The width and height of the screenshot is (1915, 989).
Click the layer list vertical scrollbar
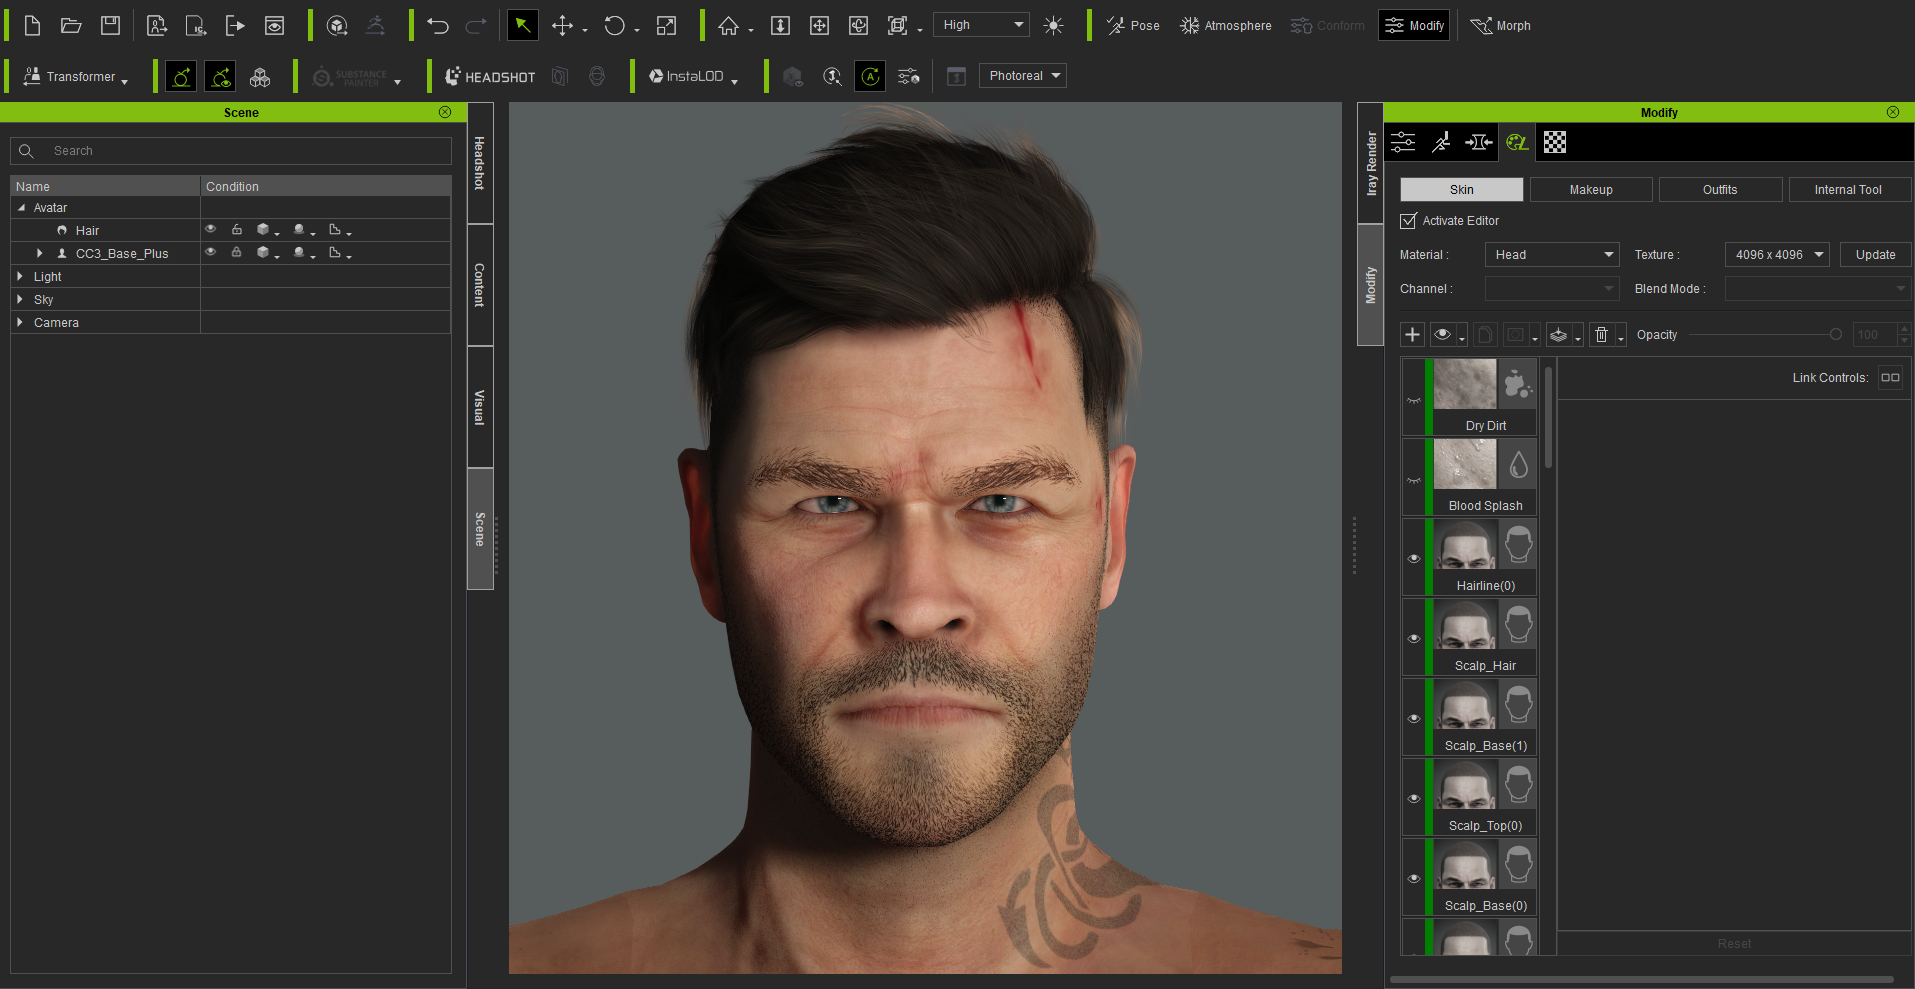tap(1548, 418)
